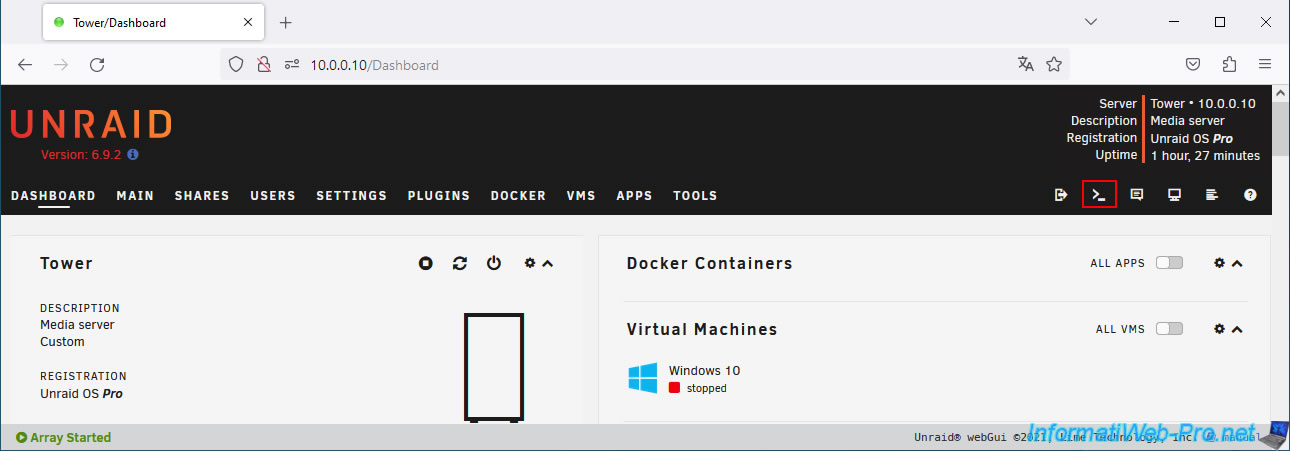
Task: Open the SHARES menu
Action: coord(202,195)
